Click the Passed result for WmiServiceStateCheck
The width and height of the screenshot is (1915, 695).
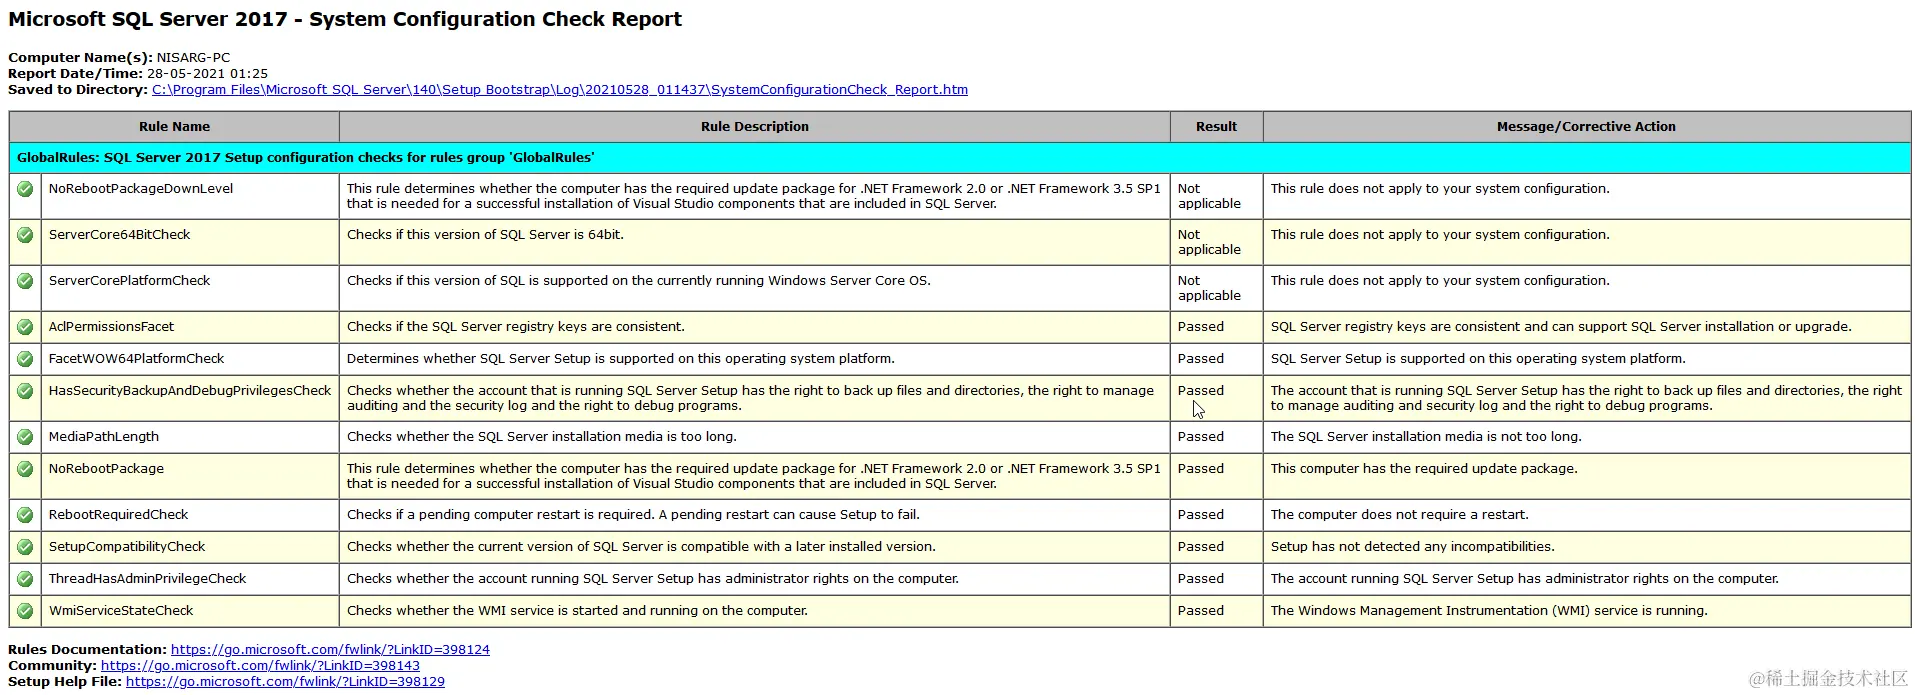point(1201,611)
